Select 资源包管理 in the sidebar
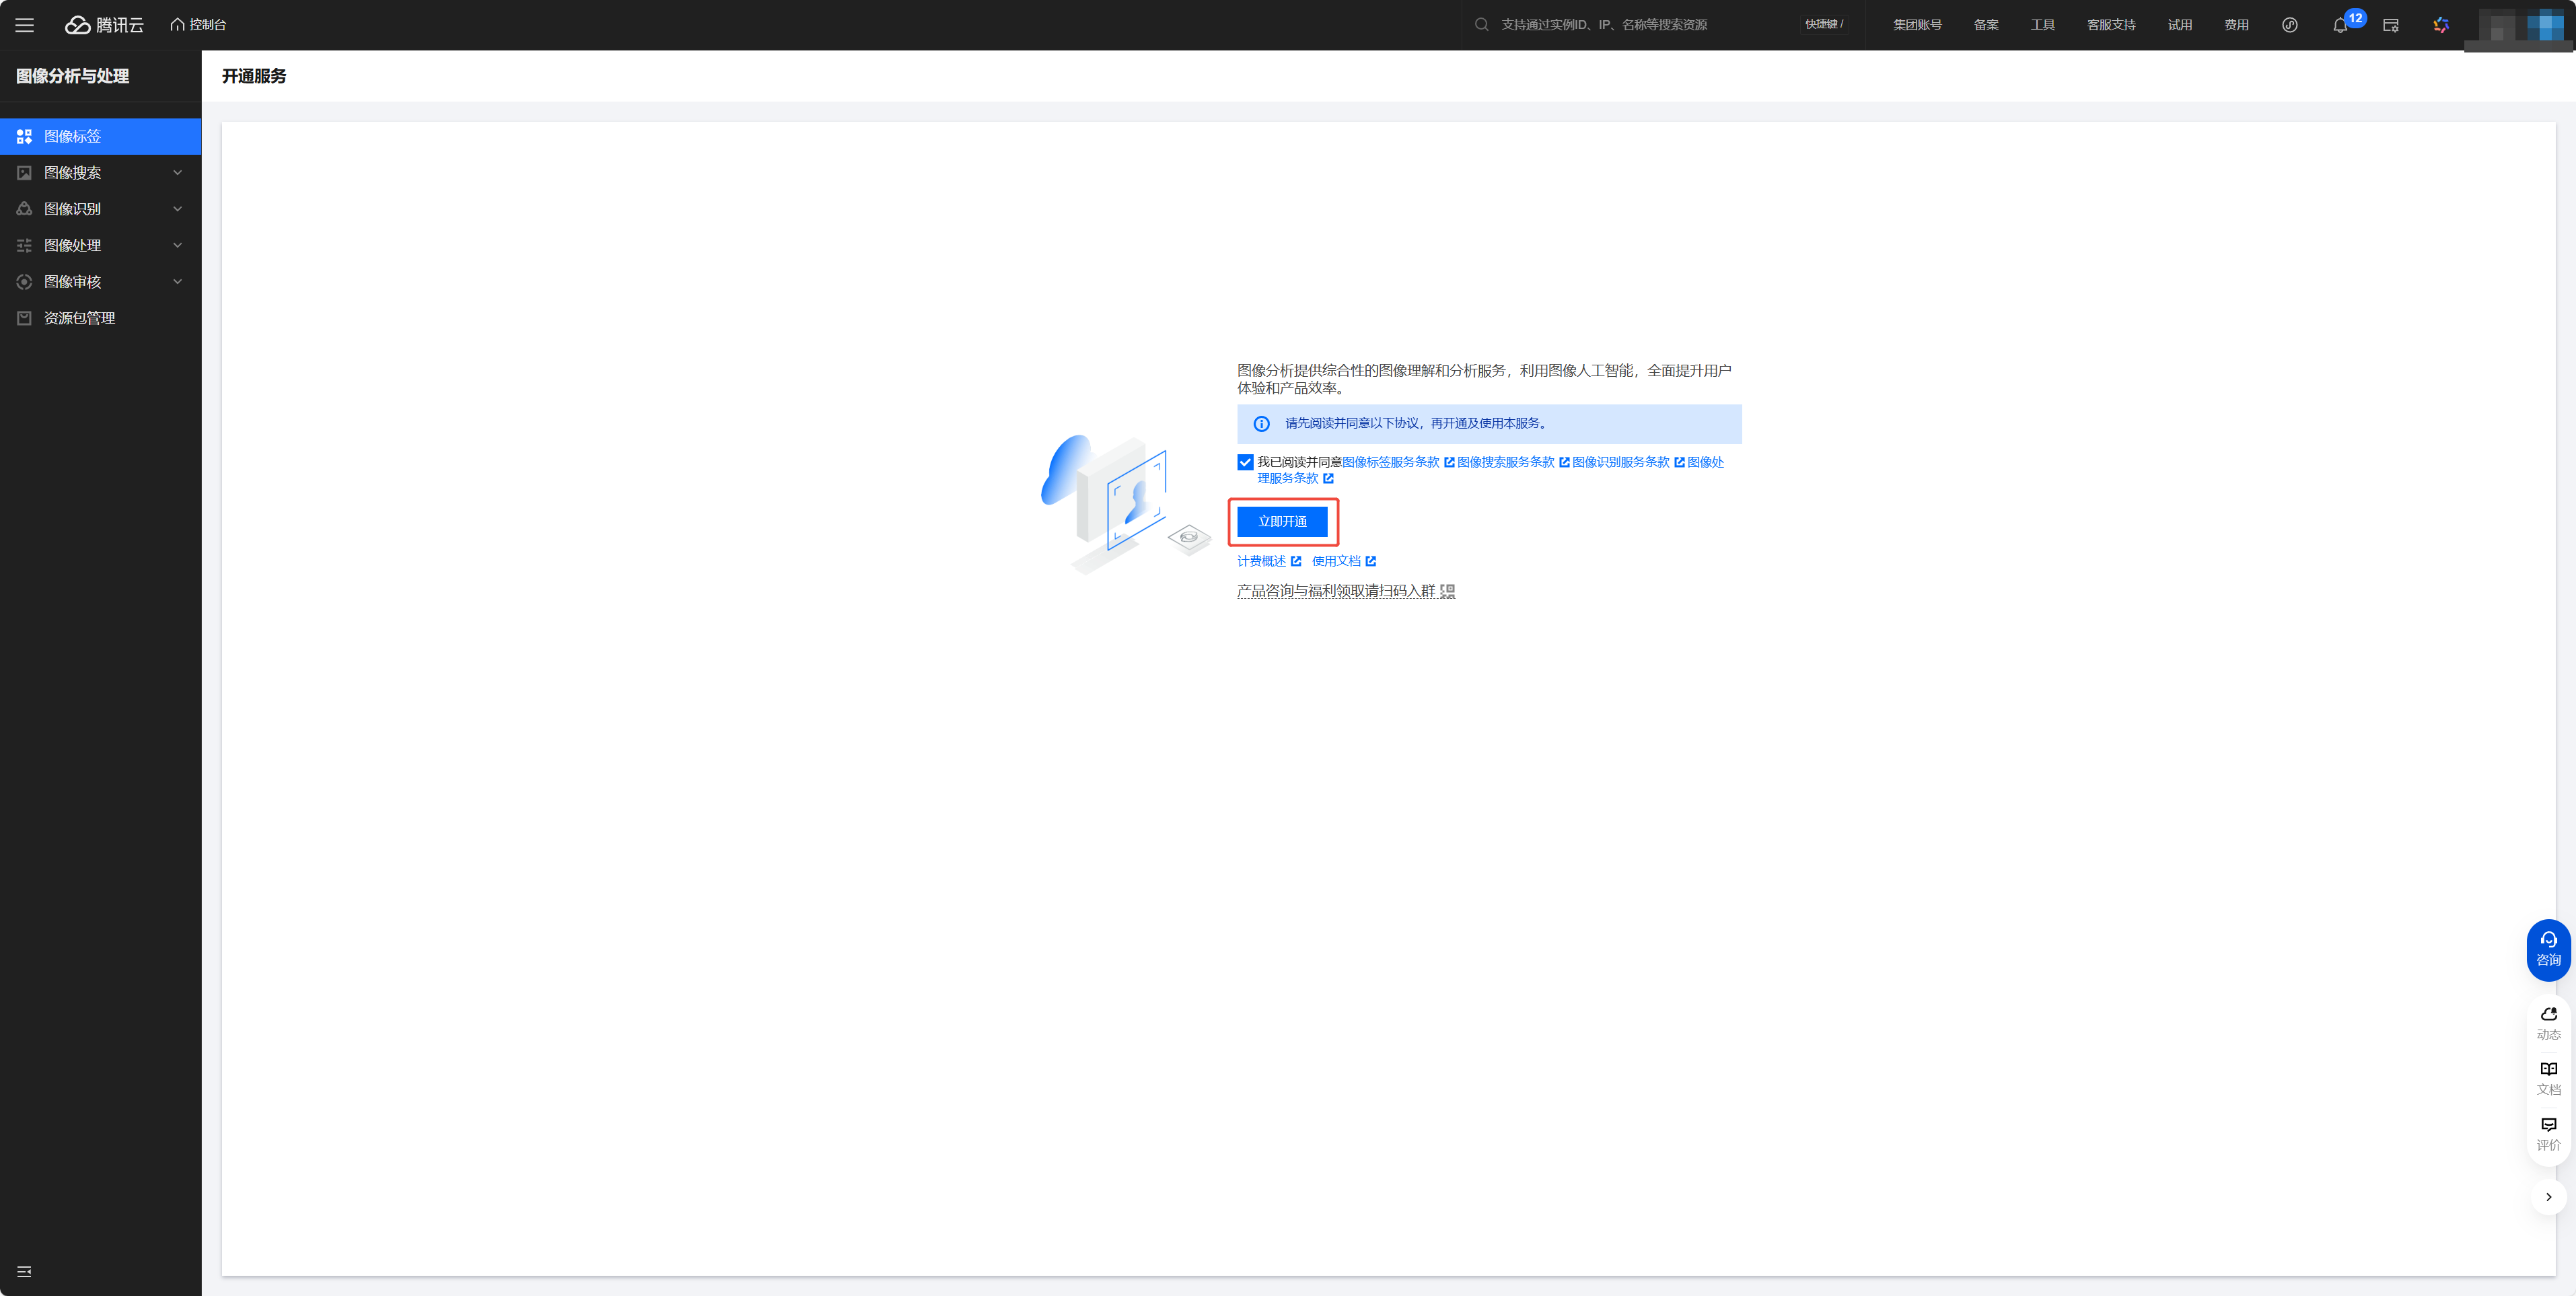Viewport: 2576px width, 1296px height. 80,318
